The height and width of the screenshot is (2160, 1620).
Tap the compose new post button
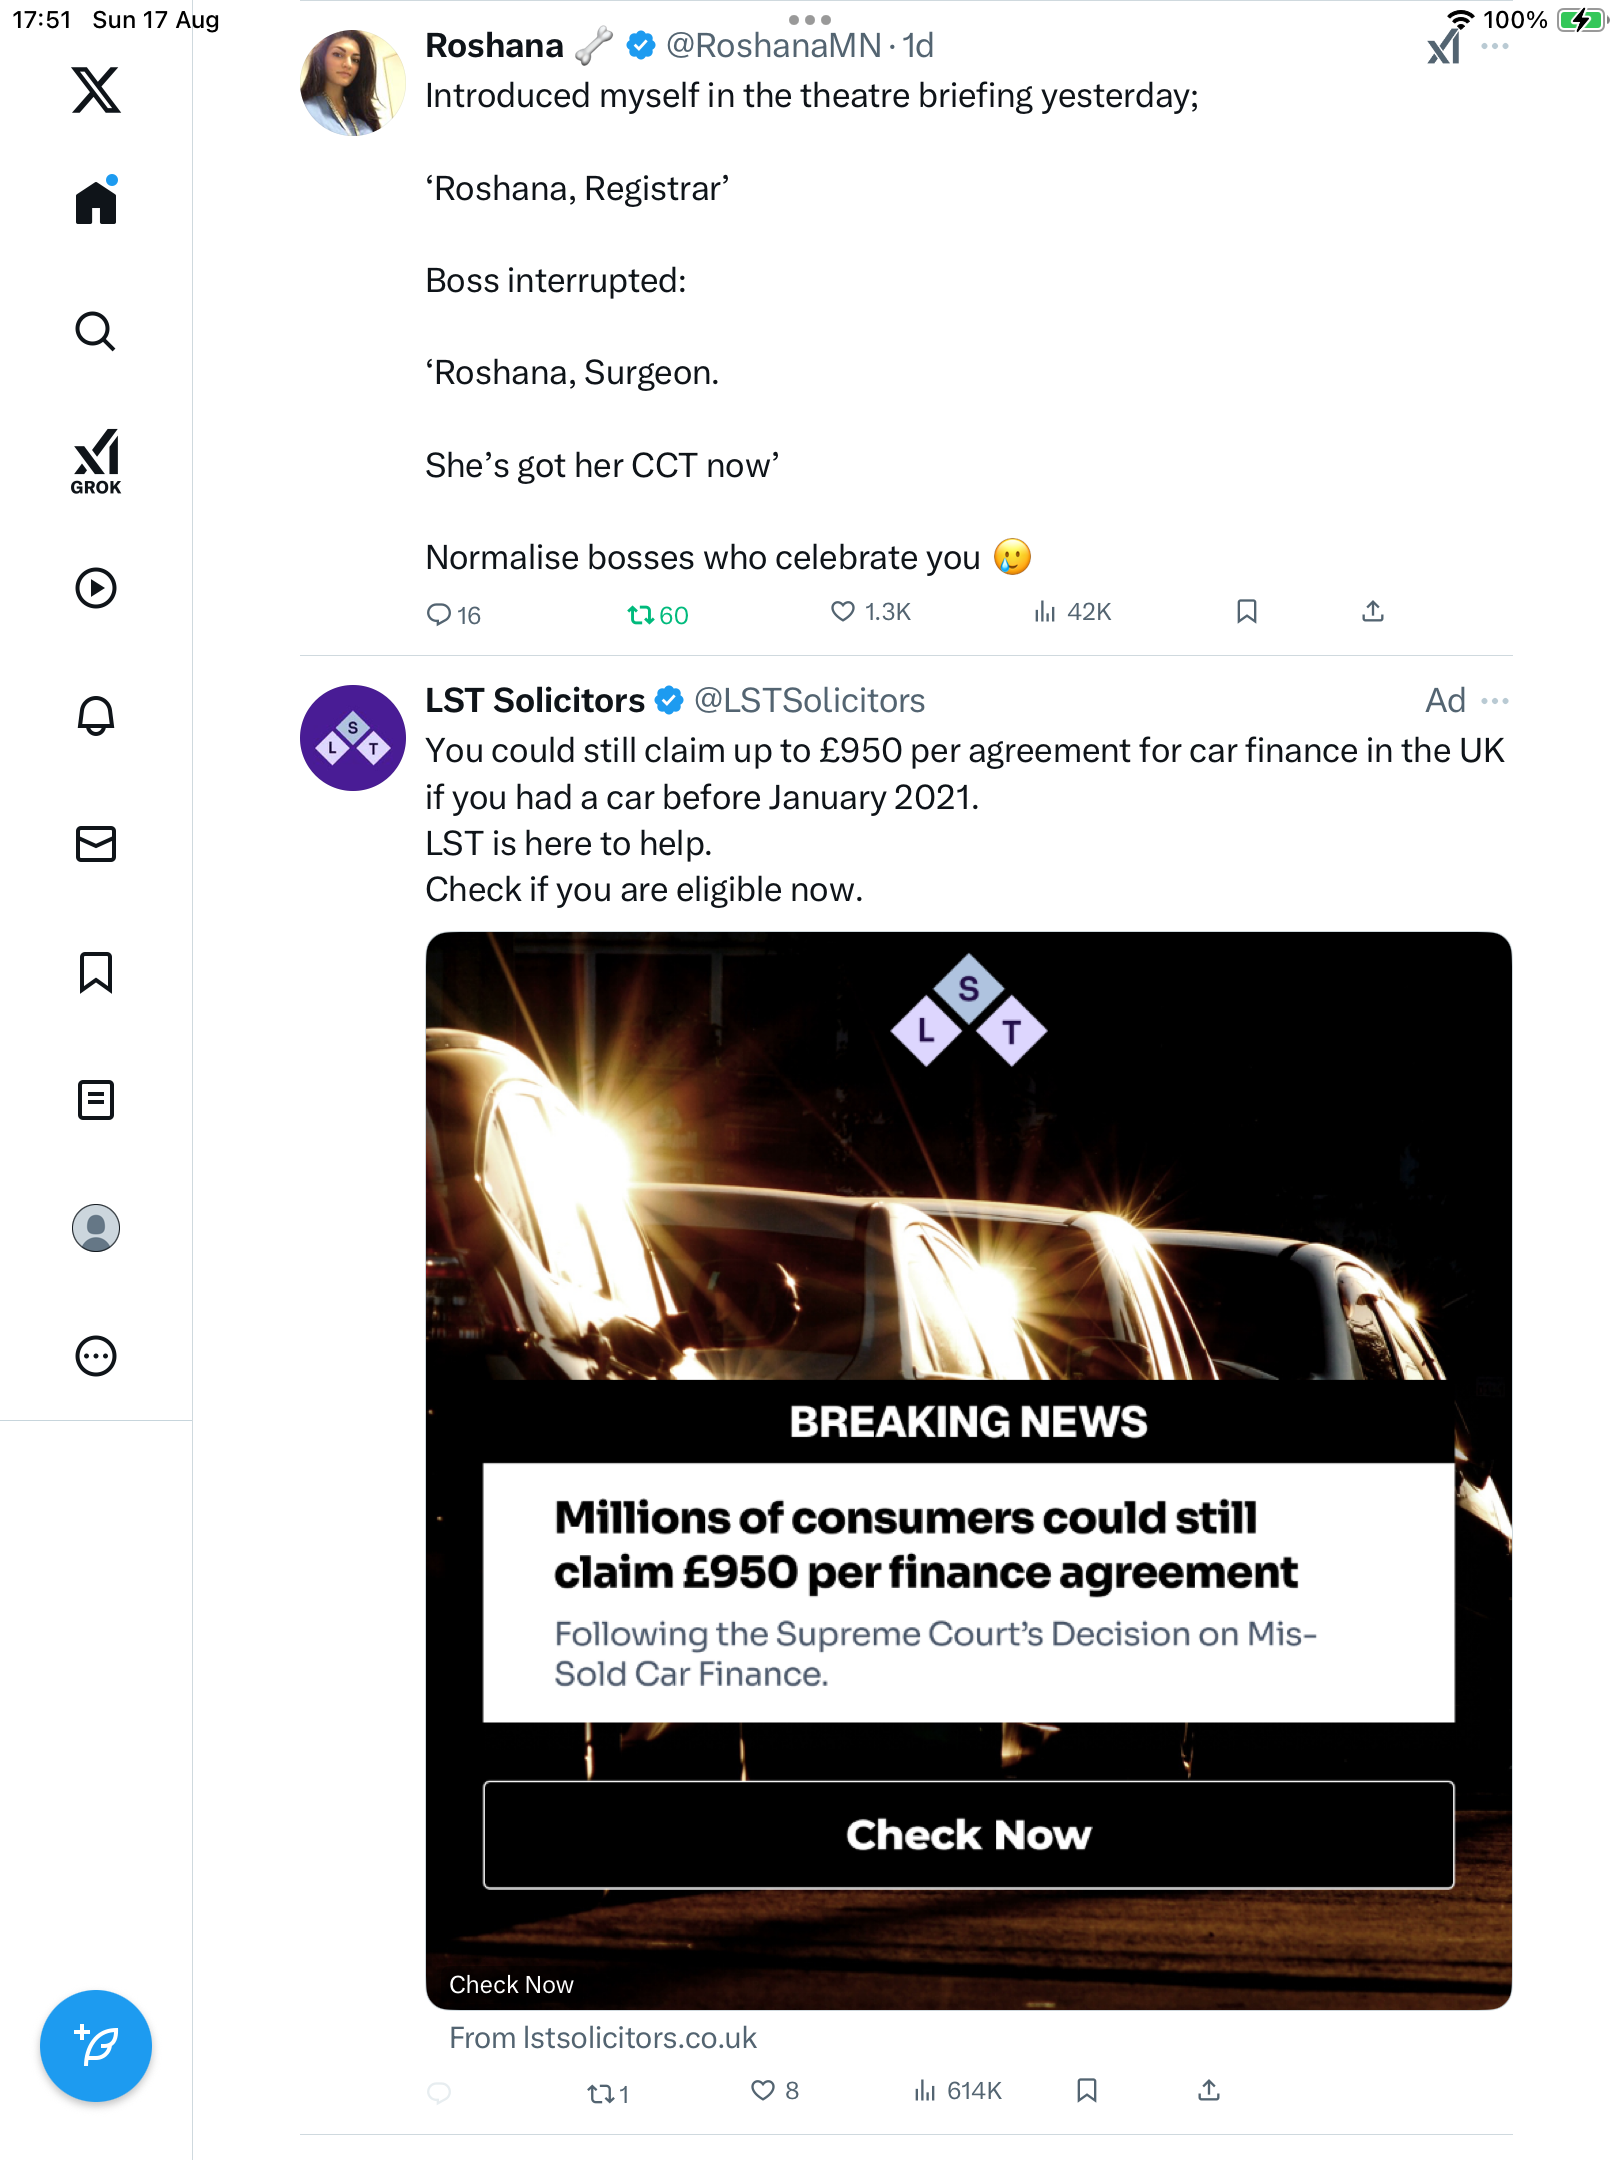point(96,2045)
